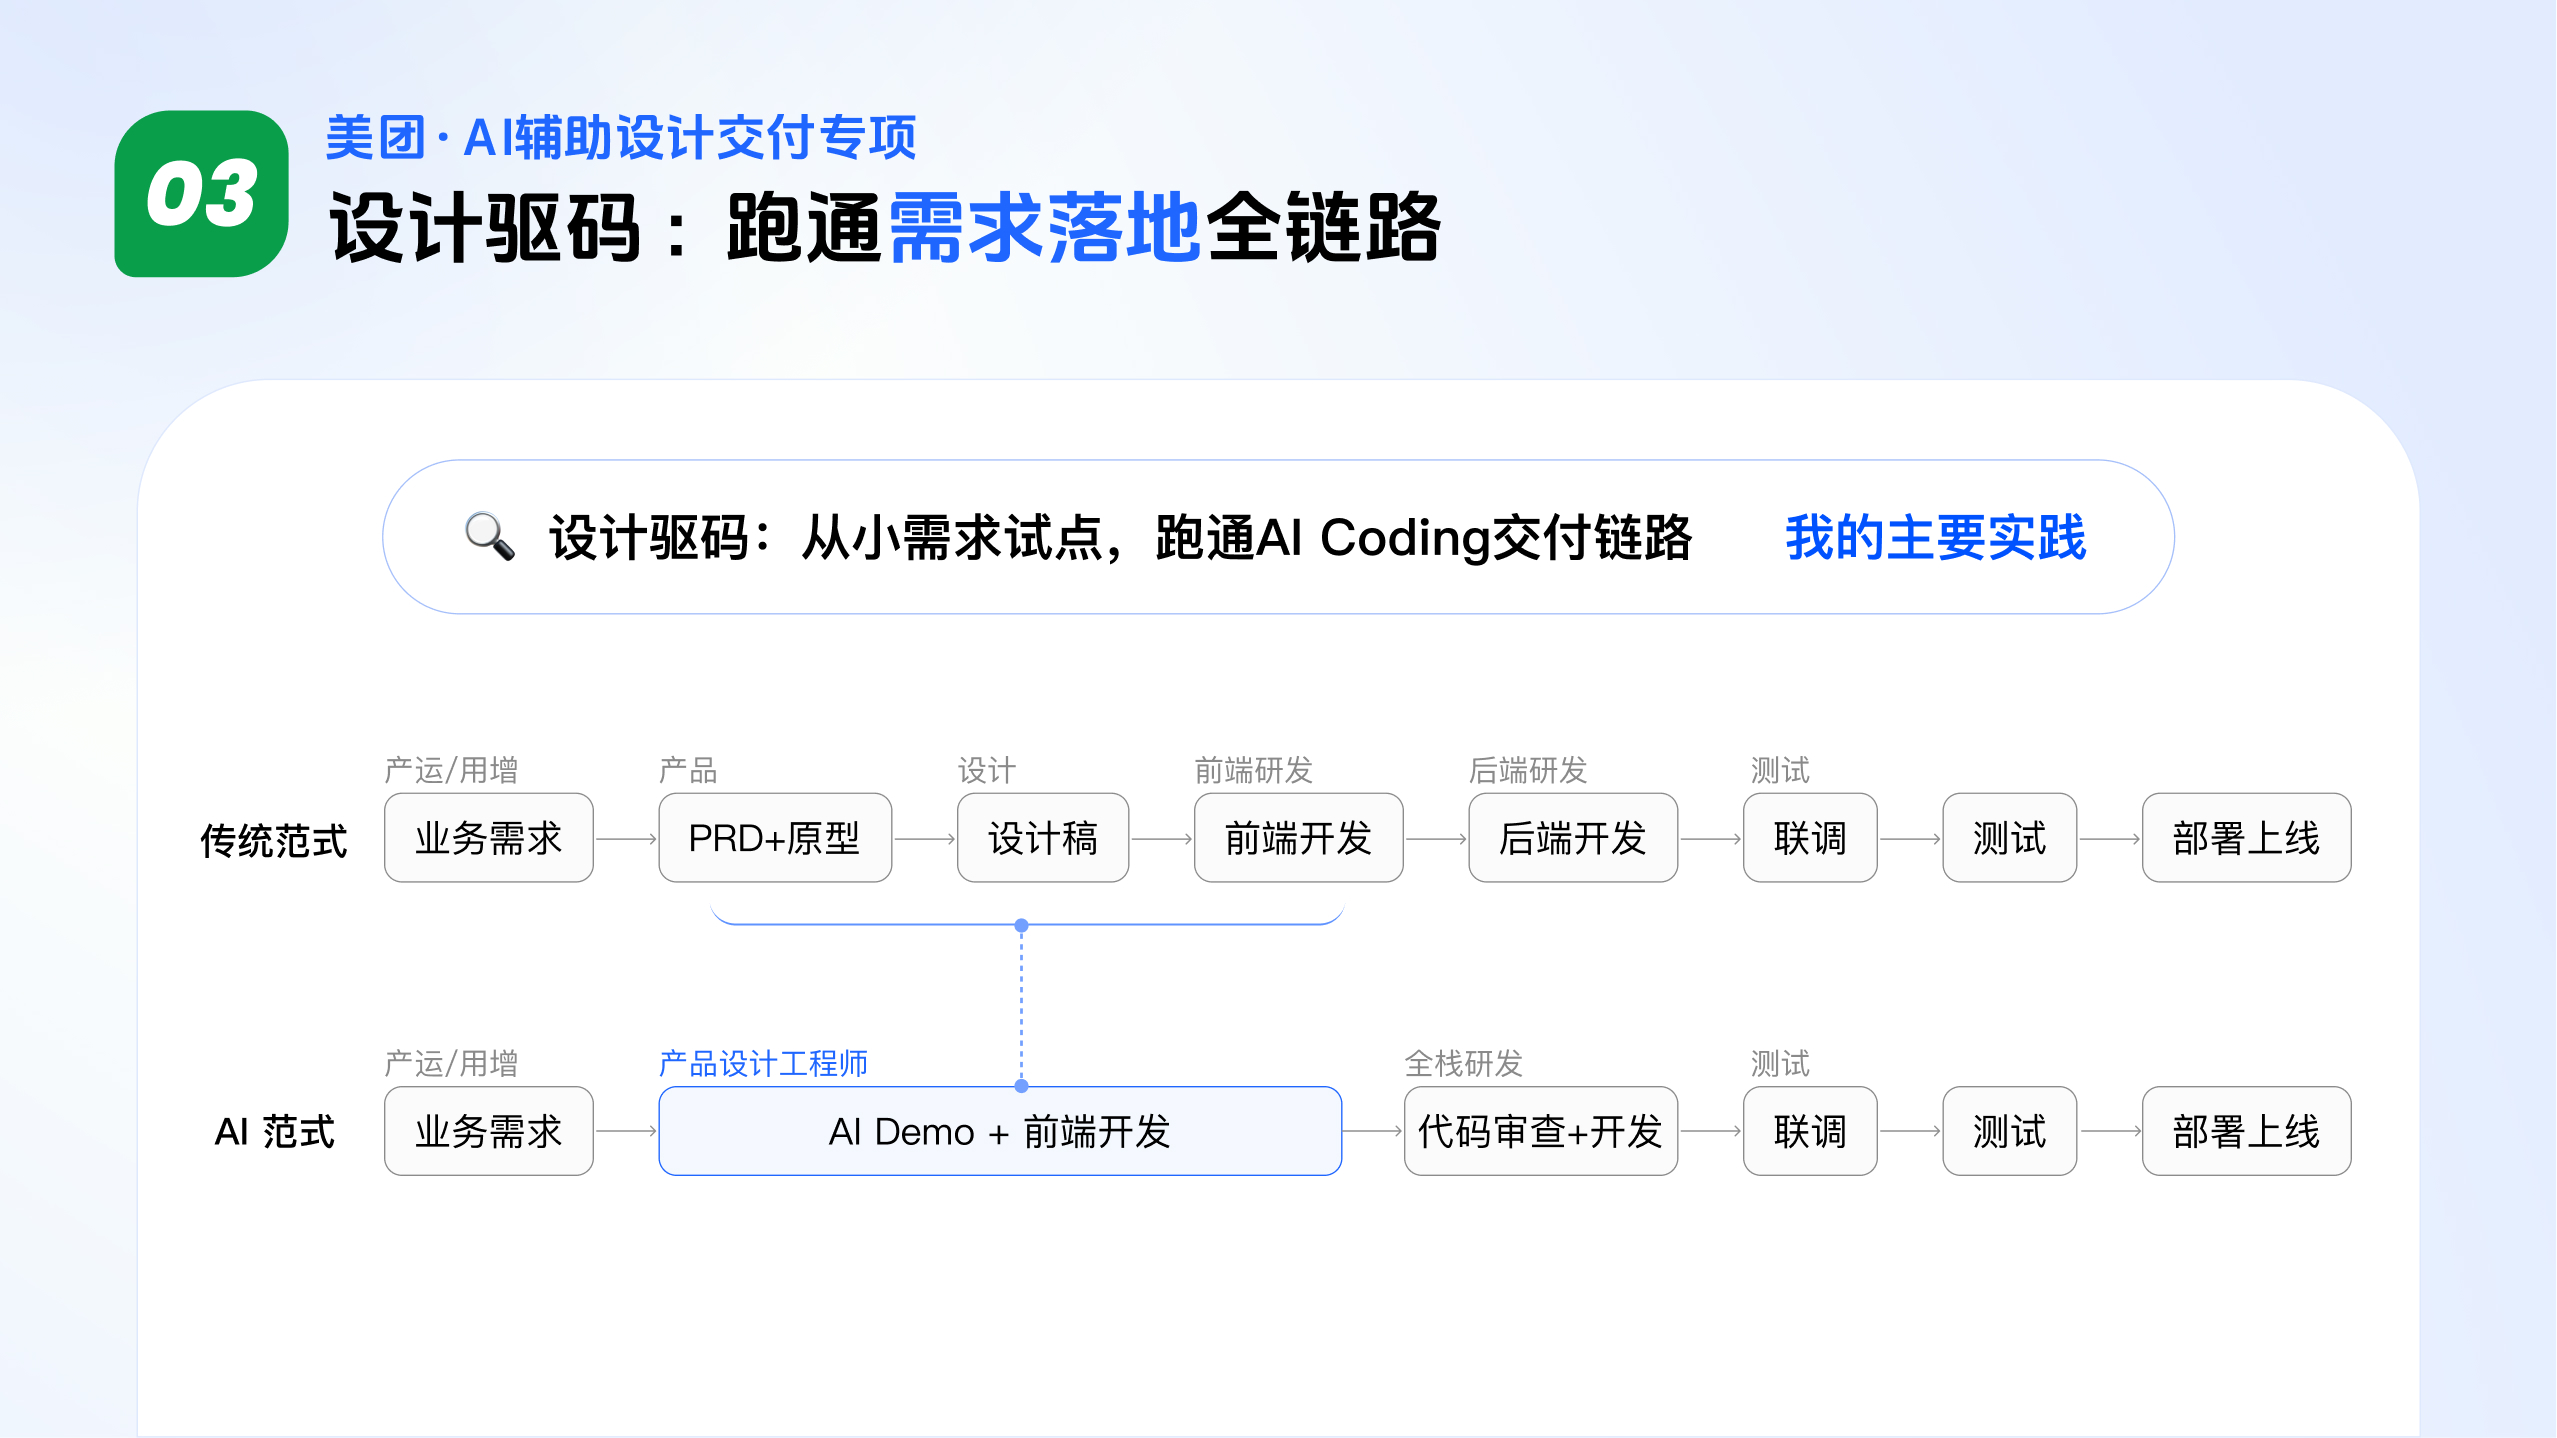Click the subtitle 美团·AI辅助设计交付专项
This screenshot has width=2557, height=1438.
pyautogui.click(x=621, y=137)
